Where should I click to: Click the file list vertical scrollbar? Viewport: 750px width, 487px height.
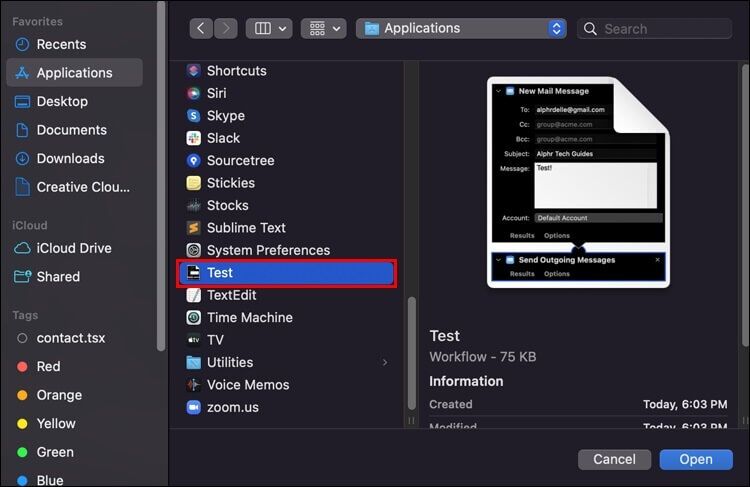411,353
